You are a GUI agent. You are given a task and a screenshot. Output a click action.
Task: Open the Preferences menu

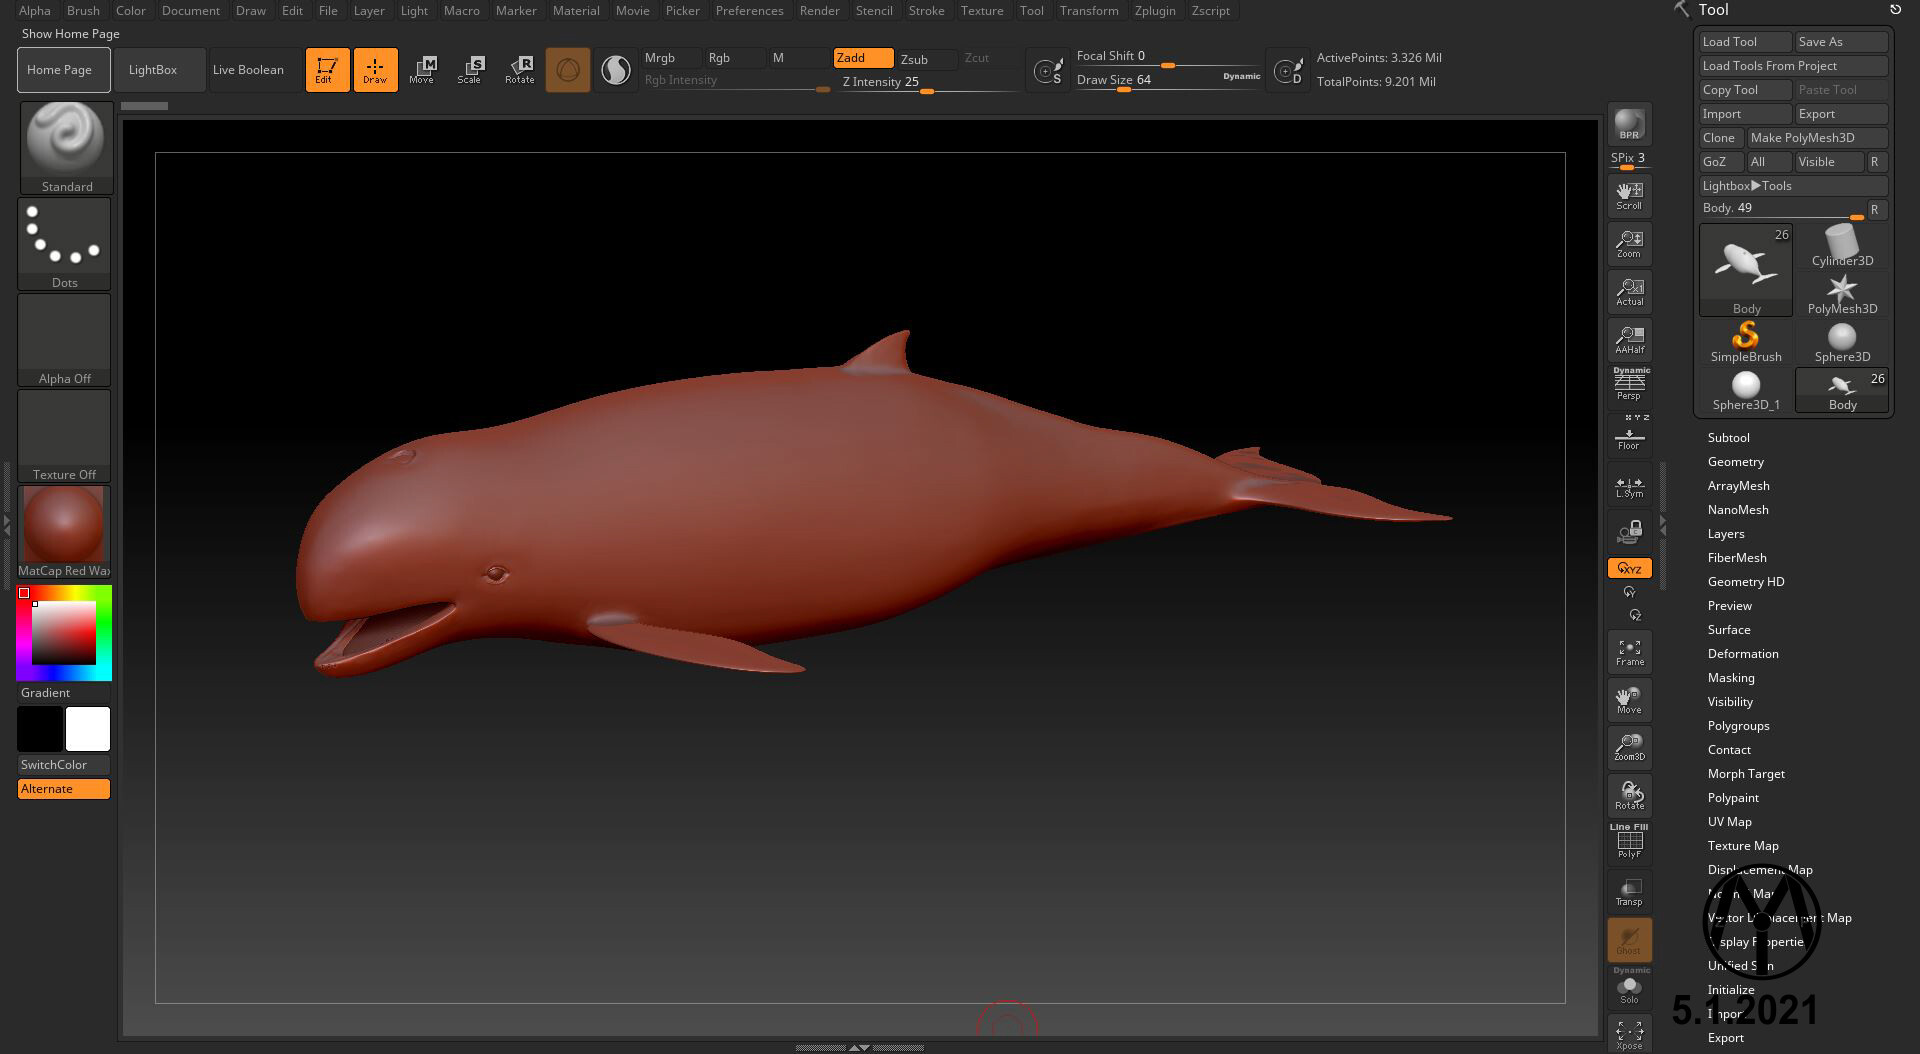click(x=750, y=10)
